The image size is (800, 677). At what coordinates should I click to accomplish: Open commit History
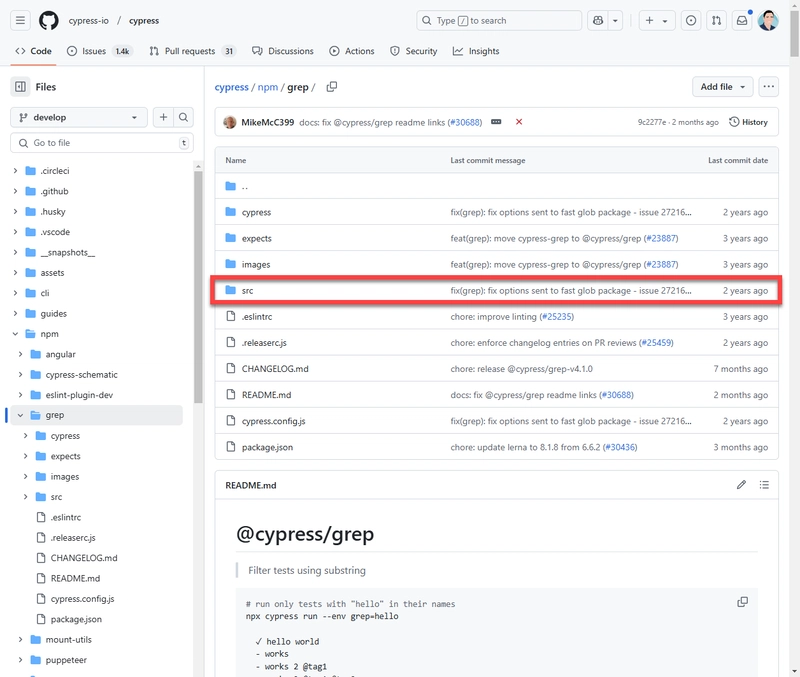pos(748,122)
